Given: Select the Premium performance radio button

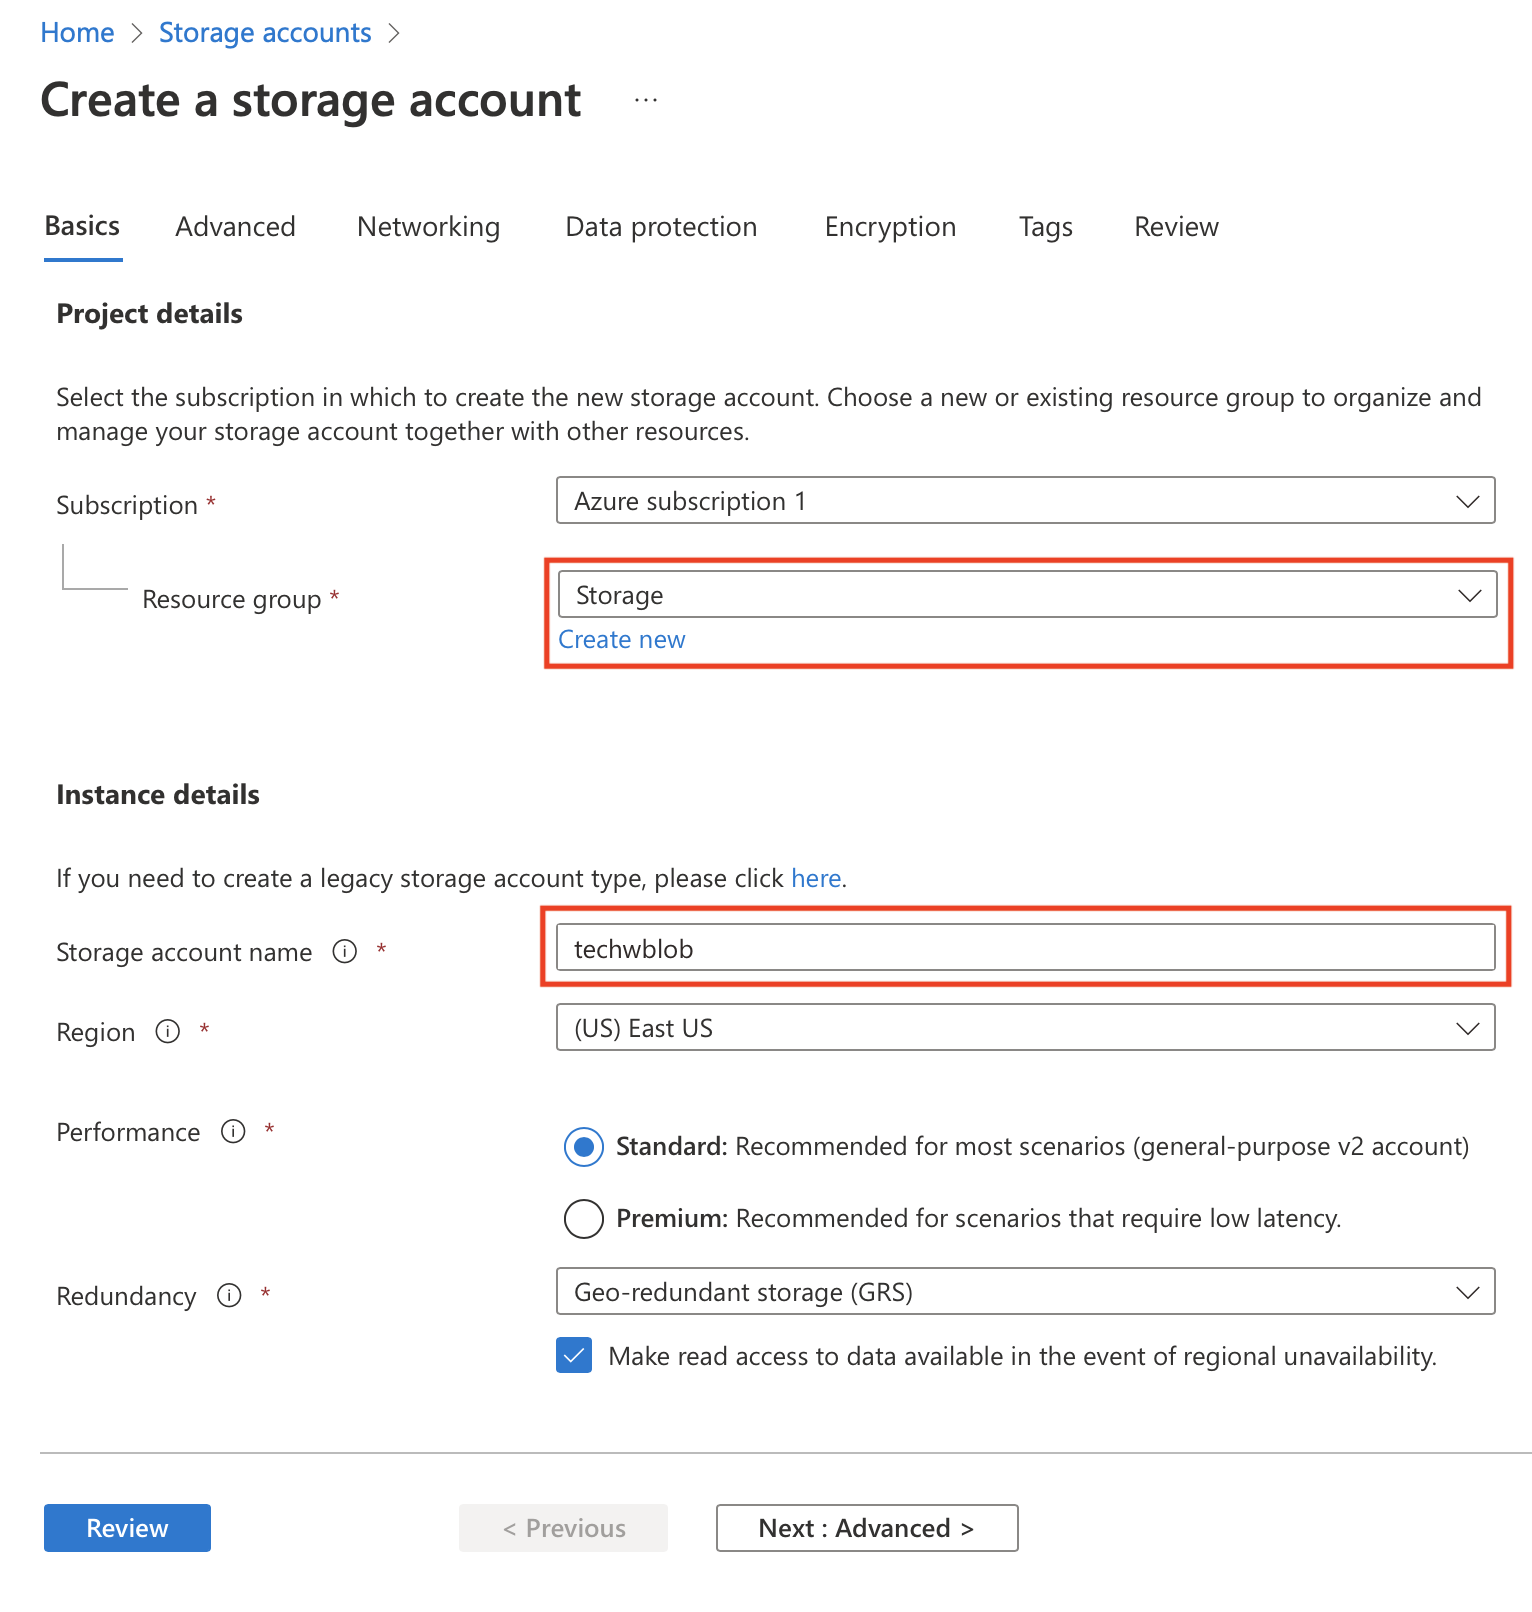Looking at the screenshot, I should pyautogui.click(x=584, y=1218).
